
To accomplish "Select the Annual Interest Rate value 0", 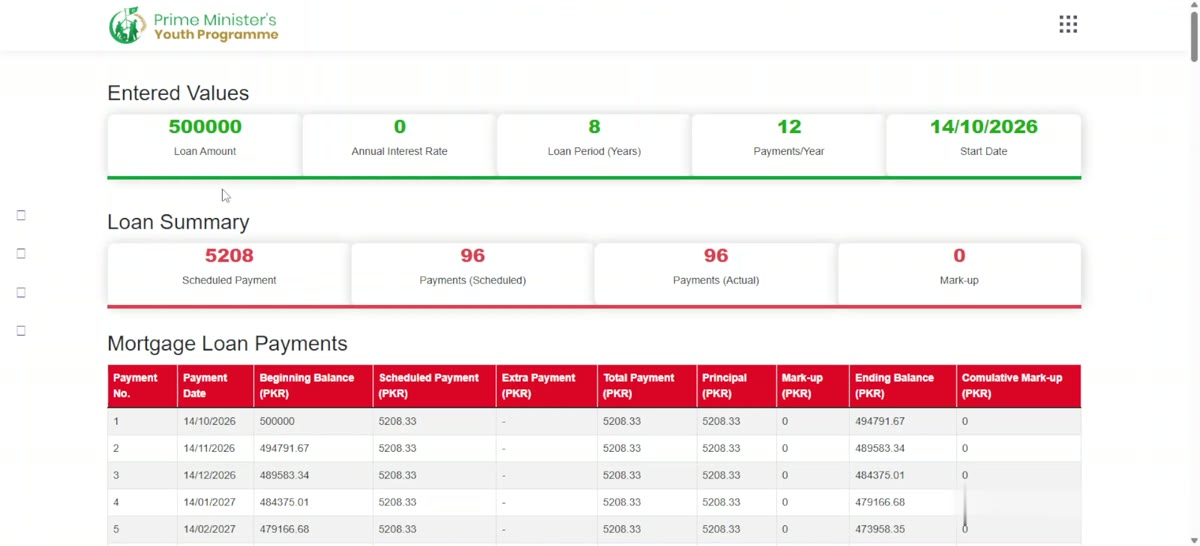I will pyautogui.click(x=400, y=127).
